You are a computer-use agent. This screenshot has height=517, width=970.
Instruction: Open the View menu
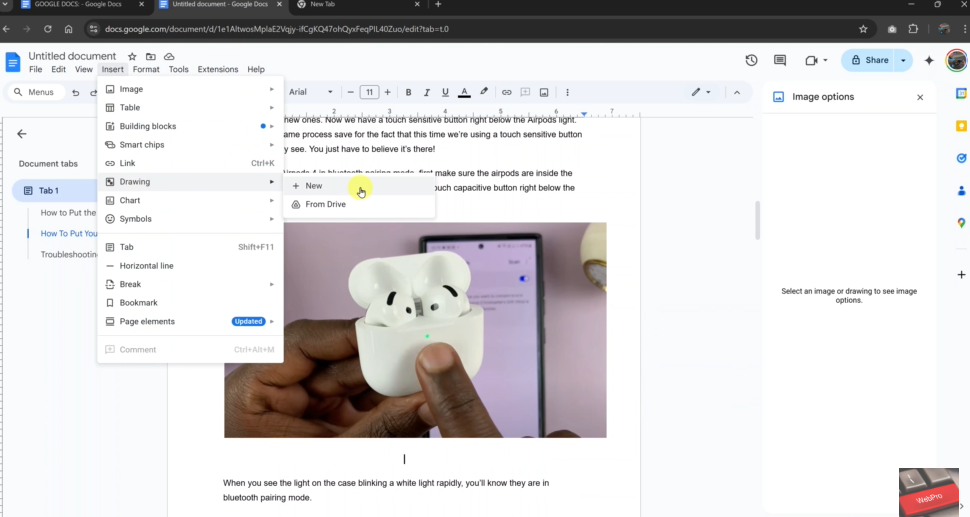point(84,69)
